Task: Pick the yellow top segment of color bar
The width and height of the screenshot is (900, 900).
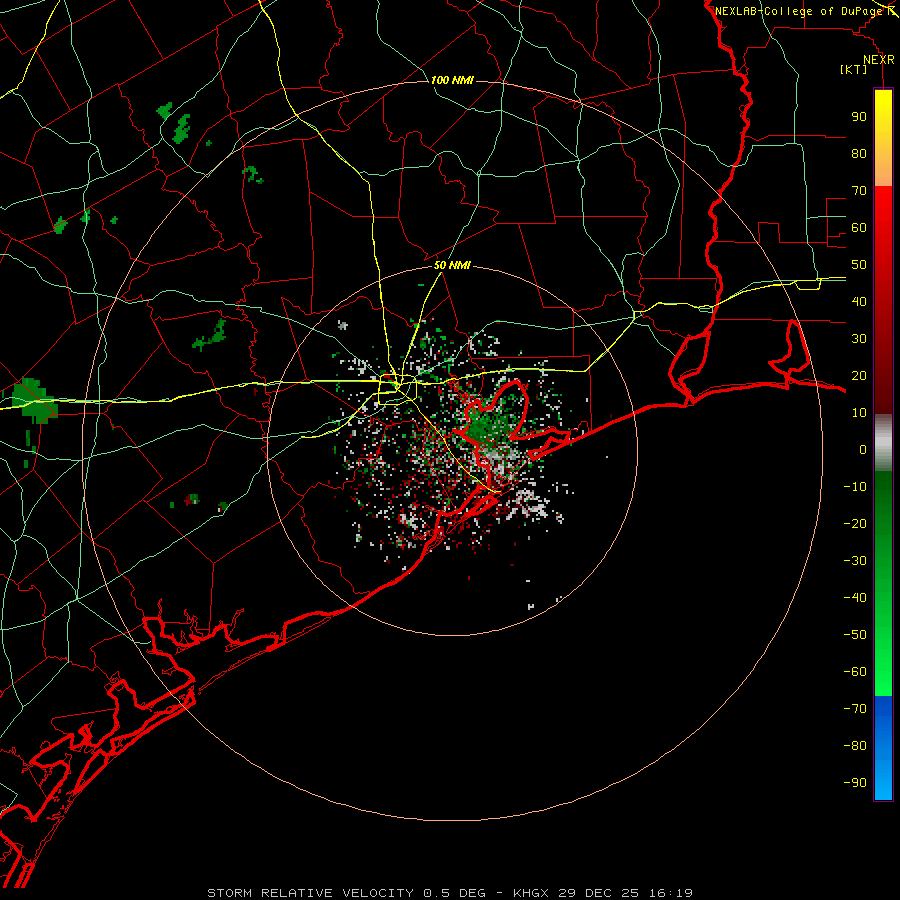Action: [883, 138]
